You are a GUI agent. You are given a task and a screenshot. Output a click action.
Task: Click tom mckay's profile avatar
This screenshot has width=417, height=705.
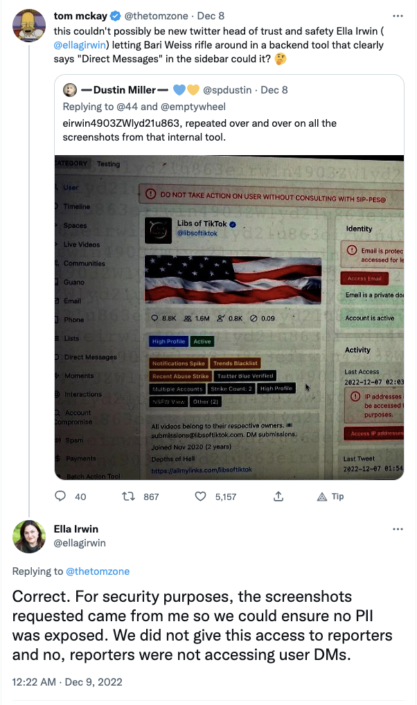pos(29,25)
